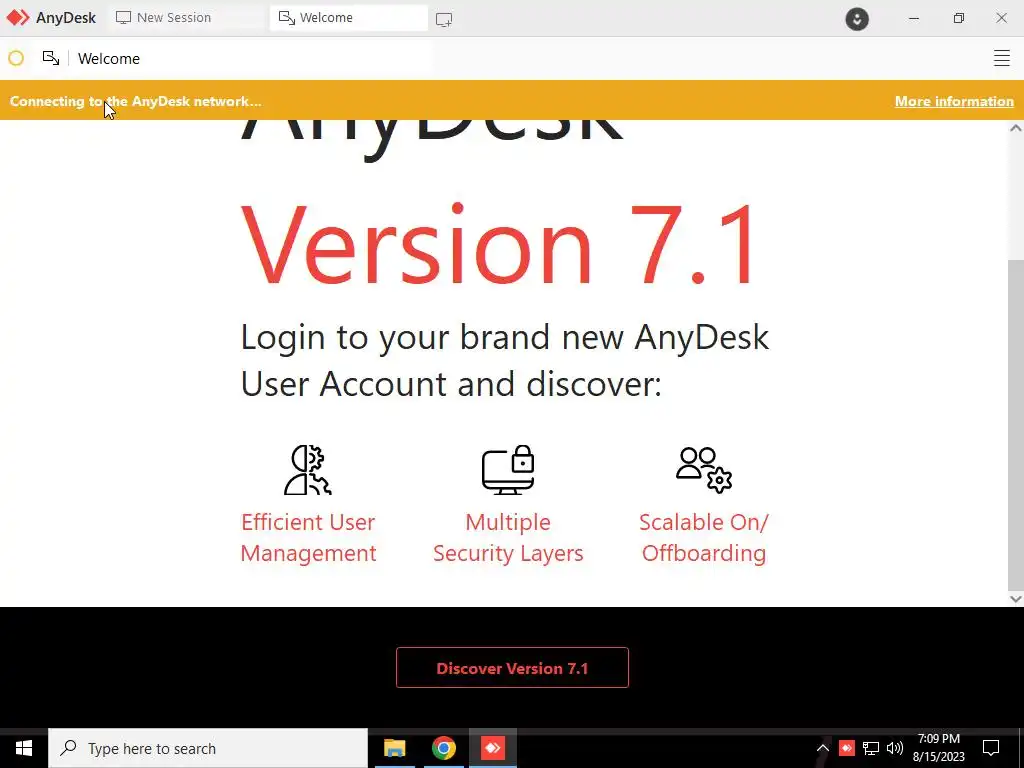This screenshot has width=1024, height=768.
Task: Open a new tab with plus-monitor icon
Action: click(x=444, y=20)
